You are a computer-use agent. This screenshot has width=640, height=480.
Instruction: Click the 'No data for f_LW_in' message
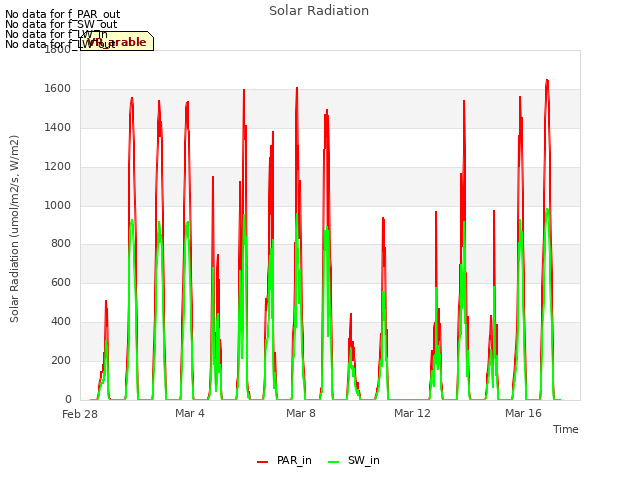(x=56, y=34)
